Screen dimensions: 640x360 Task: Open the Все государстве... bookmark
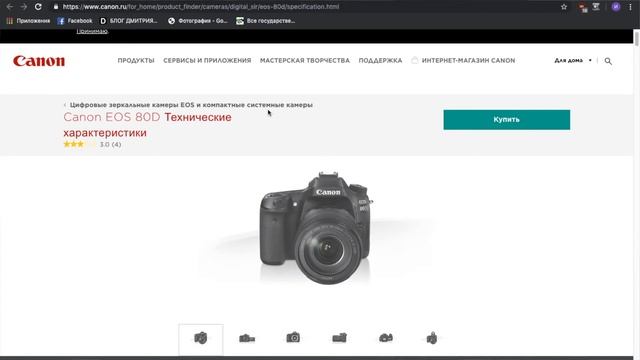pyautogui.click(x=265, y=21)
